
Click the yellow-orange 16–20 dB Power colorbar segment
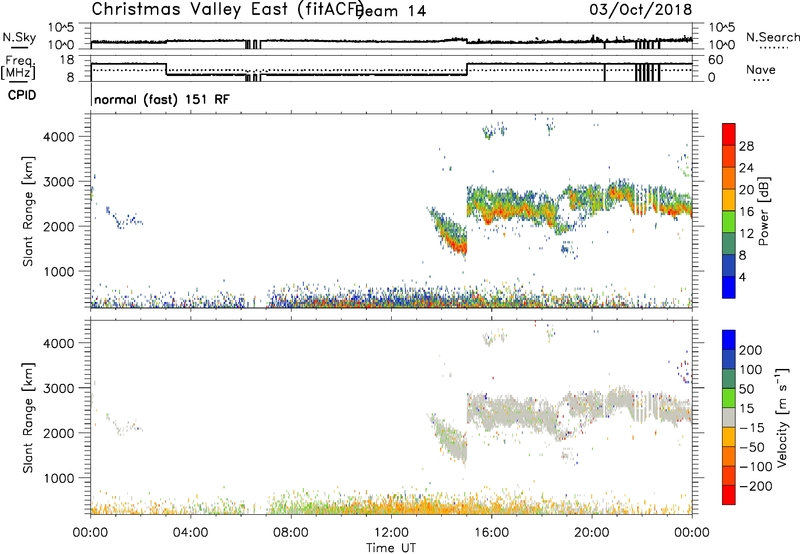[x=729, y=200]
